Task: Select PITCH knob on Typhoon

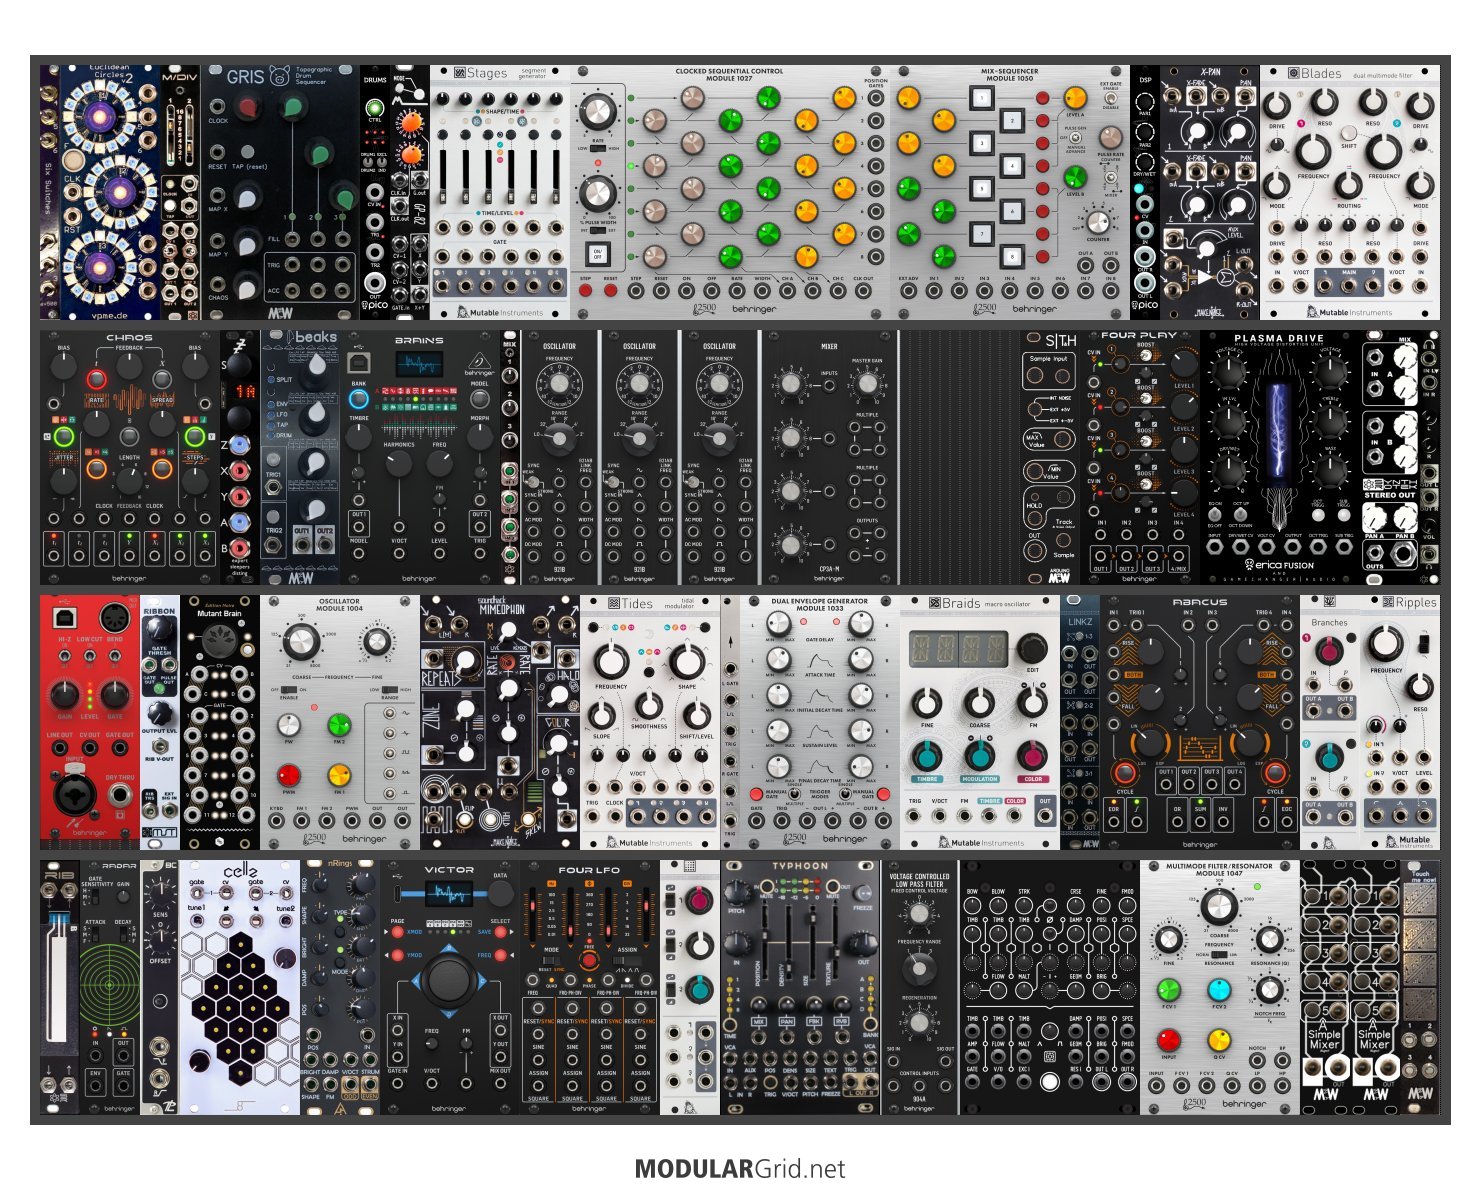Action: click(x=738, y=891)
